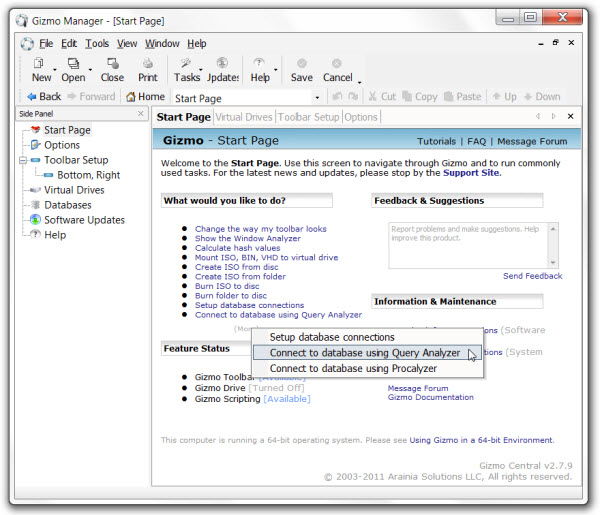Open the Tasks dropdown arrow
600x515 pixels.
click(x=201, y=70)
